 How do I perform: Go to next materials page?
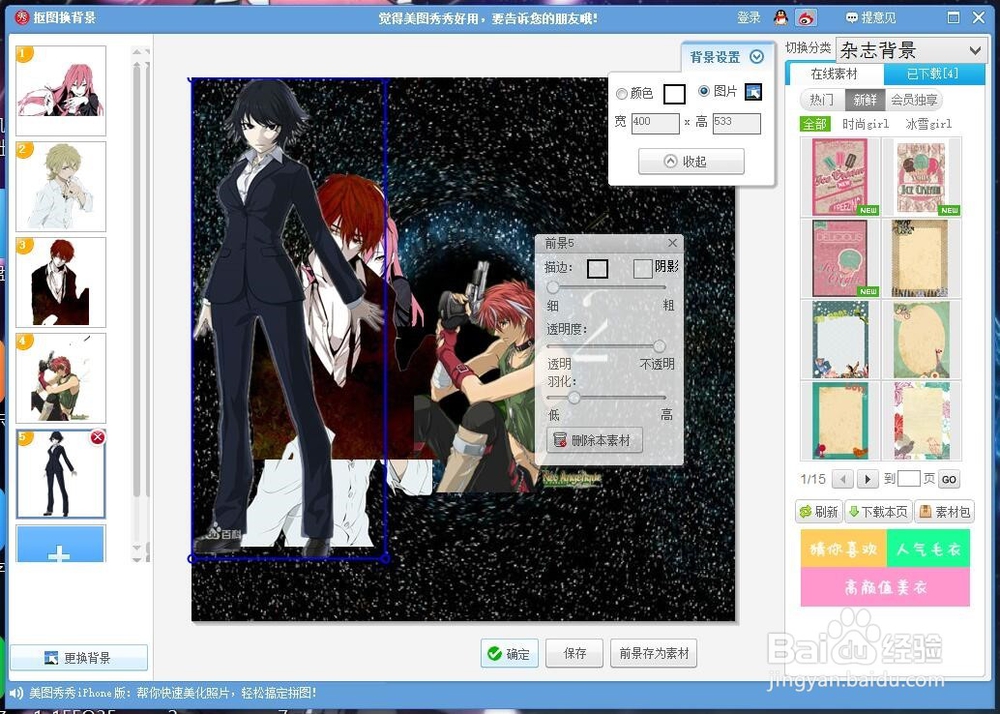click(867, 479)
